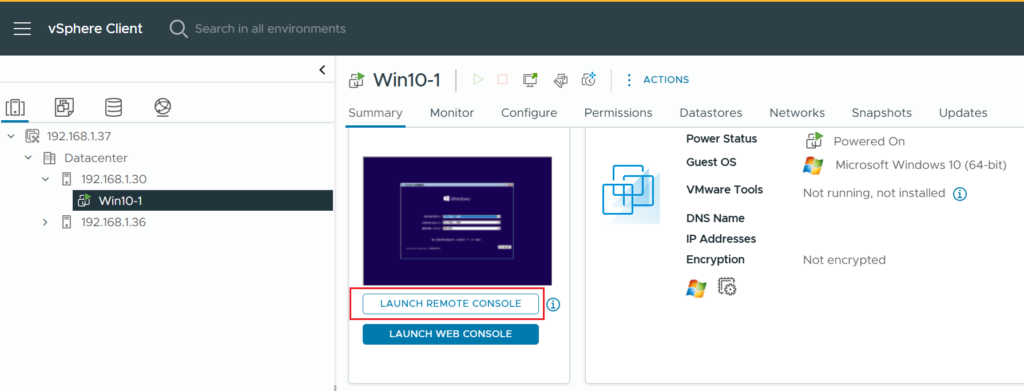Image resolution: width=1024 pixels, height=391 pixels.
Task: Click info icon beside Launch Remote Console
Action: pos(553,304)
